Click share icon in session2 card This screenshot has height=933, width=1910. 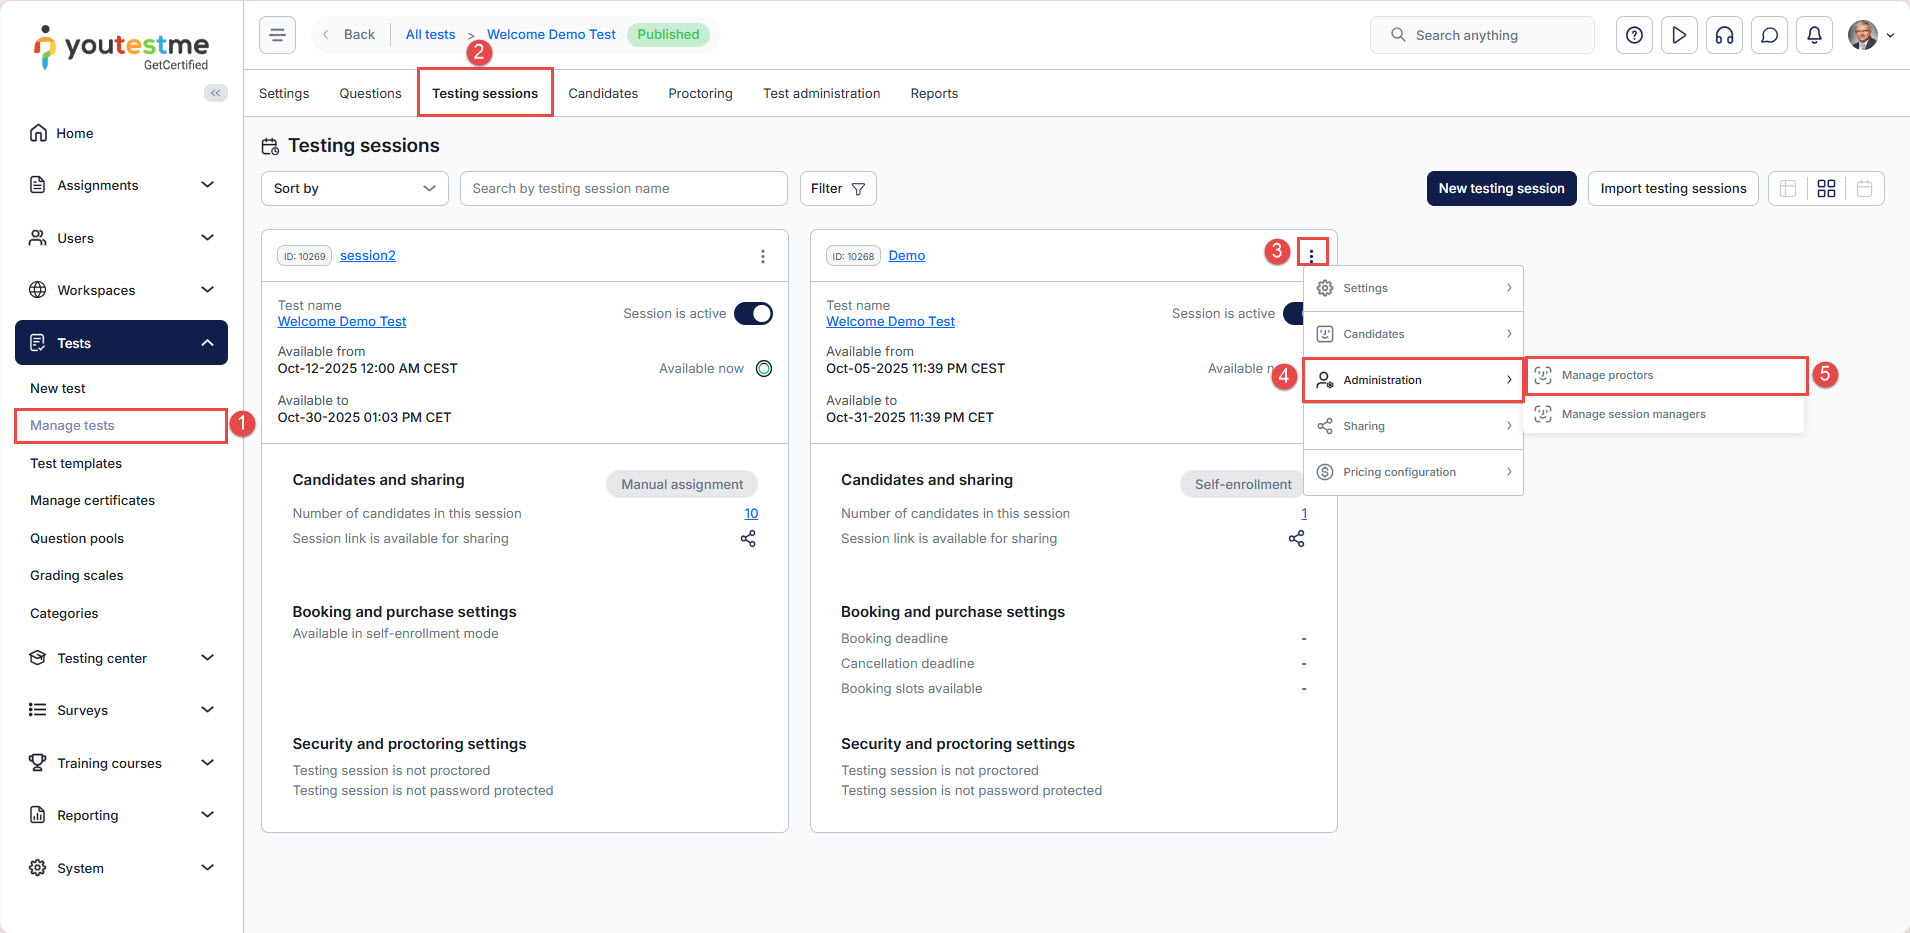point(748,539)
